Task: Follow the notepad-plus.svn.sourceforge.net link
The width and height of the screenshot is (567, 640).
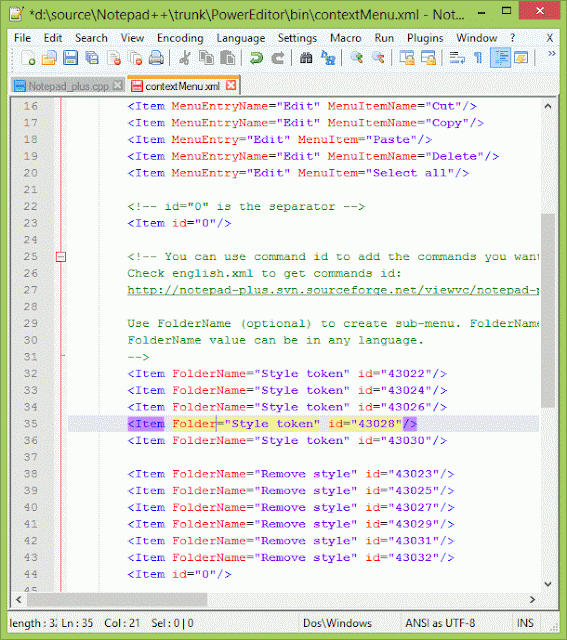Action: coord(333,290)
